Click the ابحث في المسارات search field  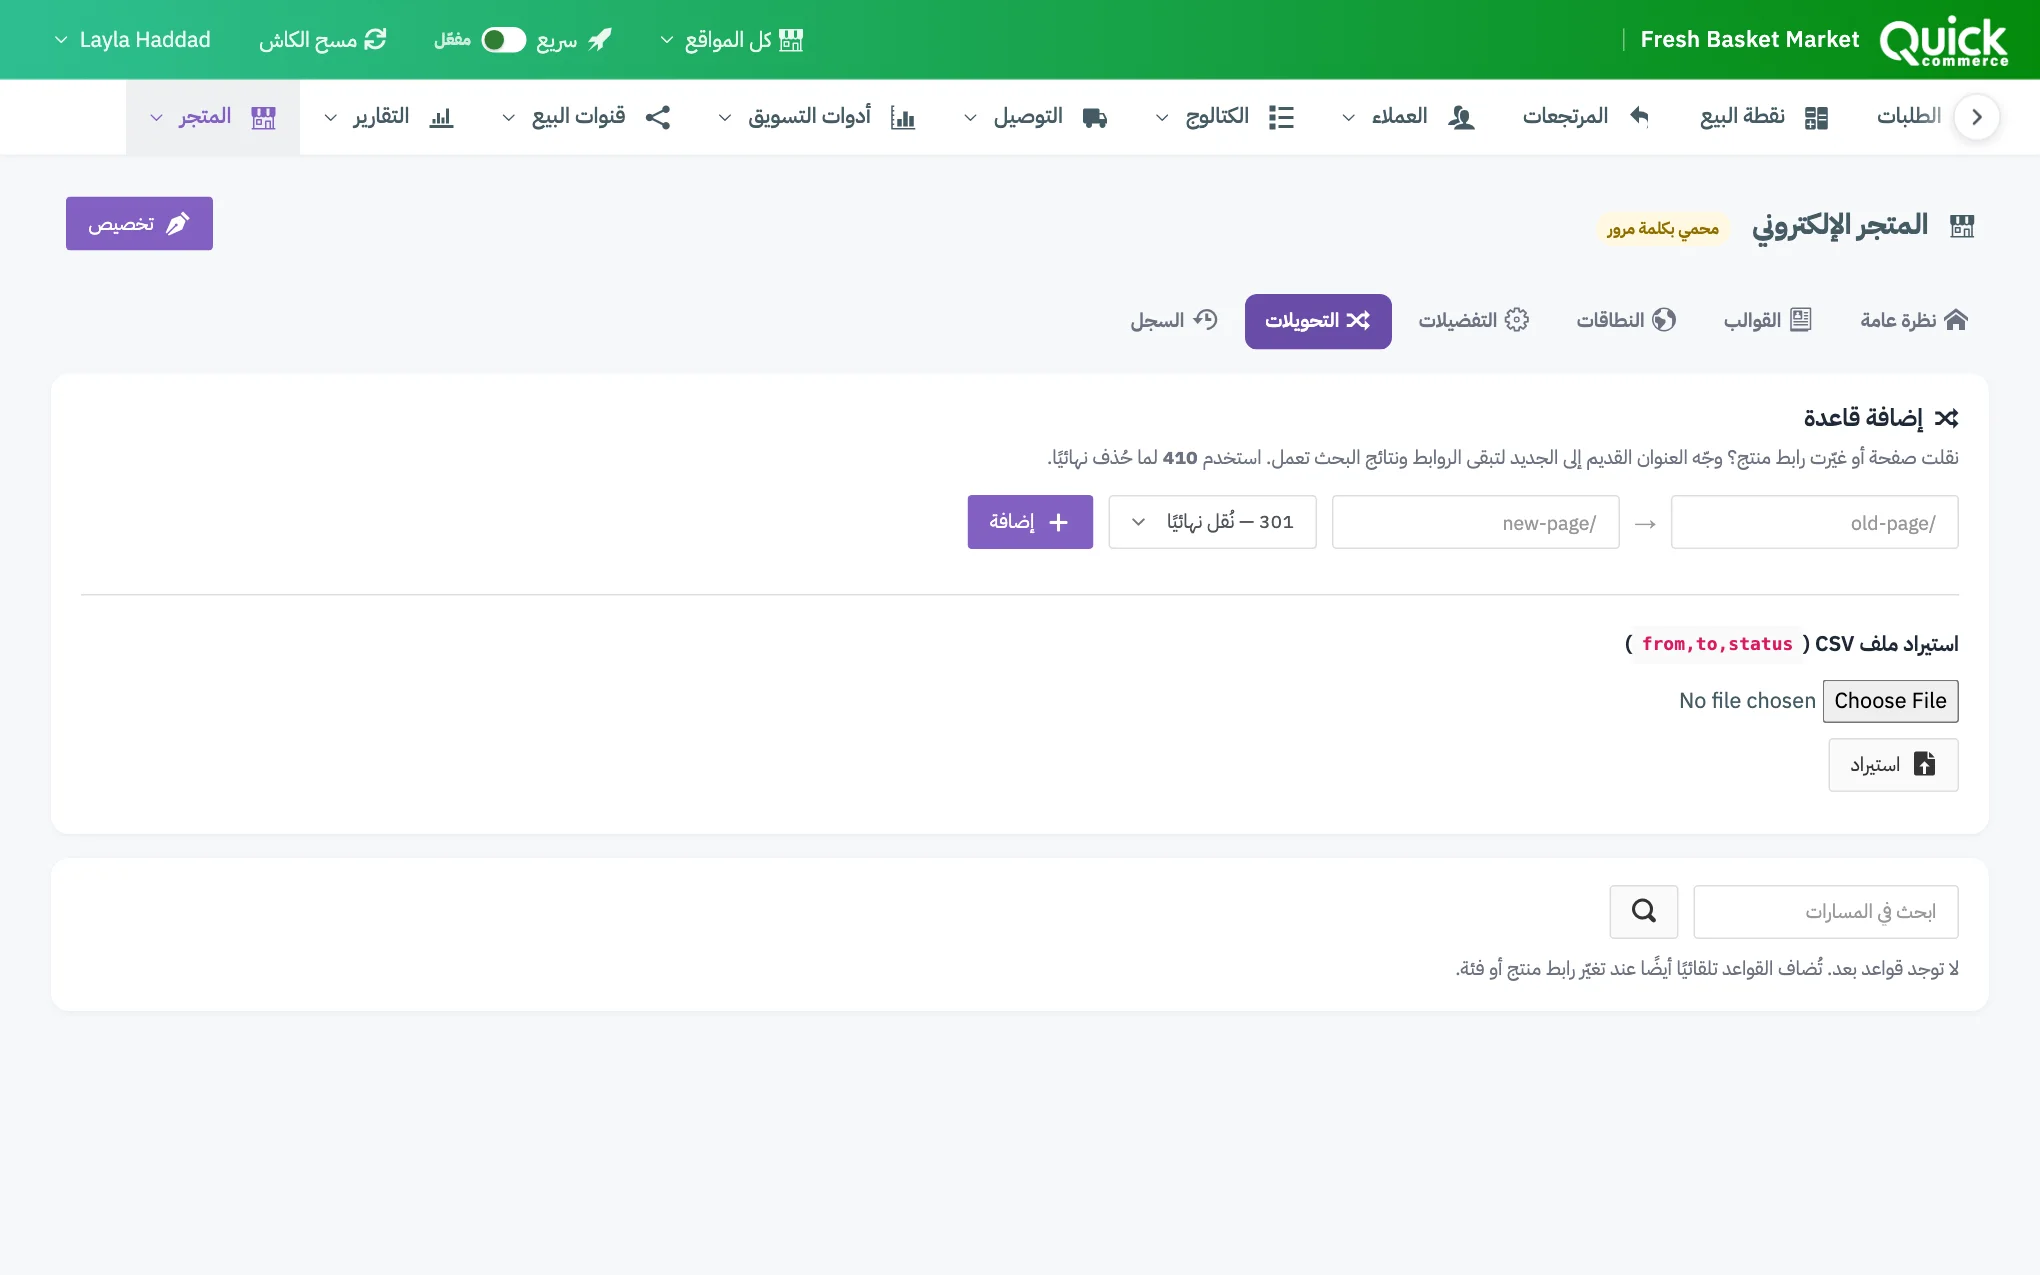point(1825,911)
